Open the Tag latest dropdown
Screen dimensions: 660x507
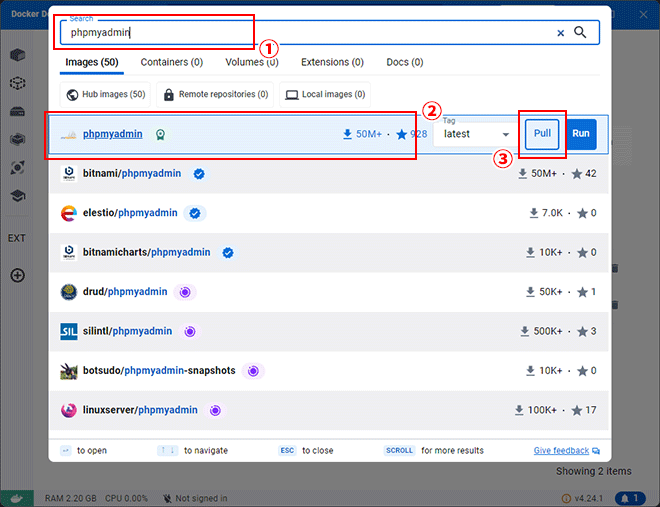[x=476, y=134]
